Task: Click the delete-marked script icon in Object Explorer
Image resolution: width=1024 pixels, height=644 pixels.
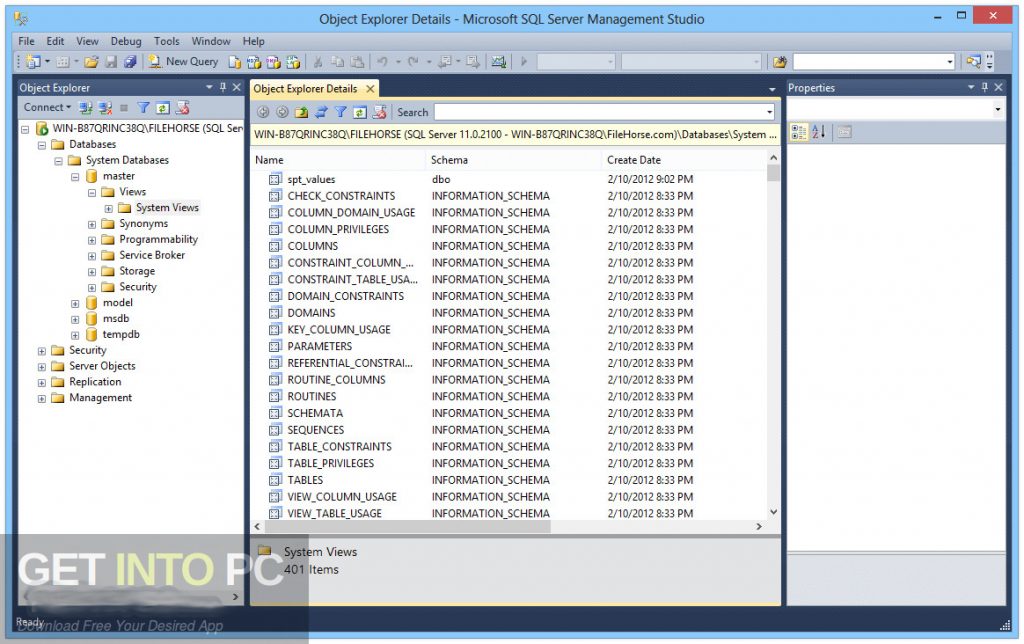Action: [x=182, y=108]
